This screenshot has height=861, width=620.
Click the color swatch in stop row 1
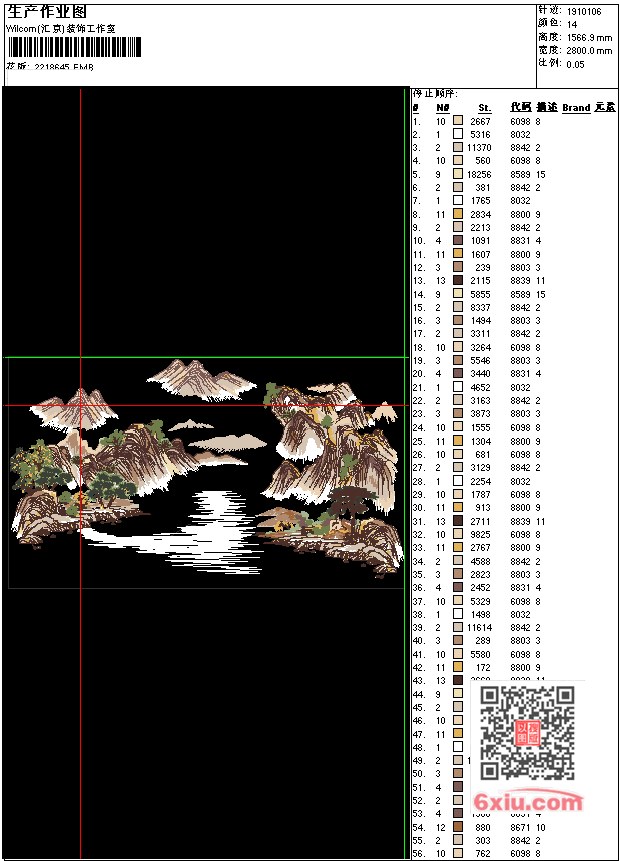458,120
